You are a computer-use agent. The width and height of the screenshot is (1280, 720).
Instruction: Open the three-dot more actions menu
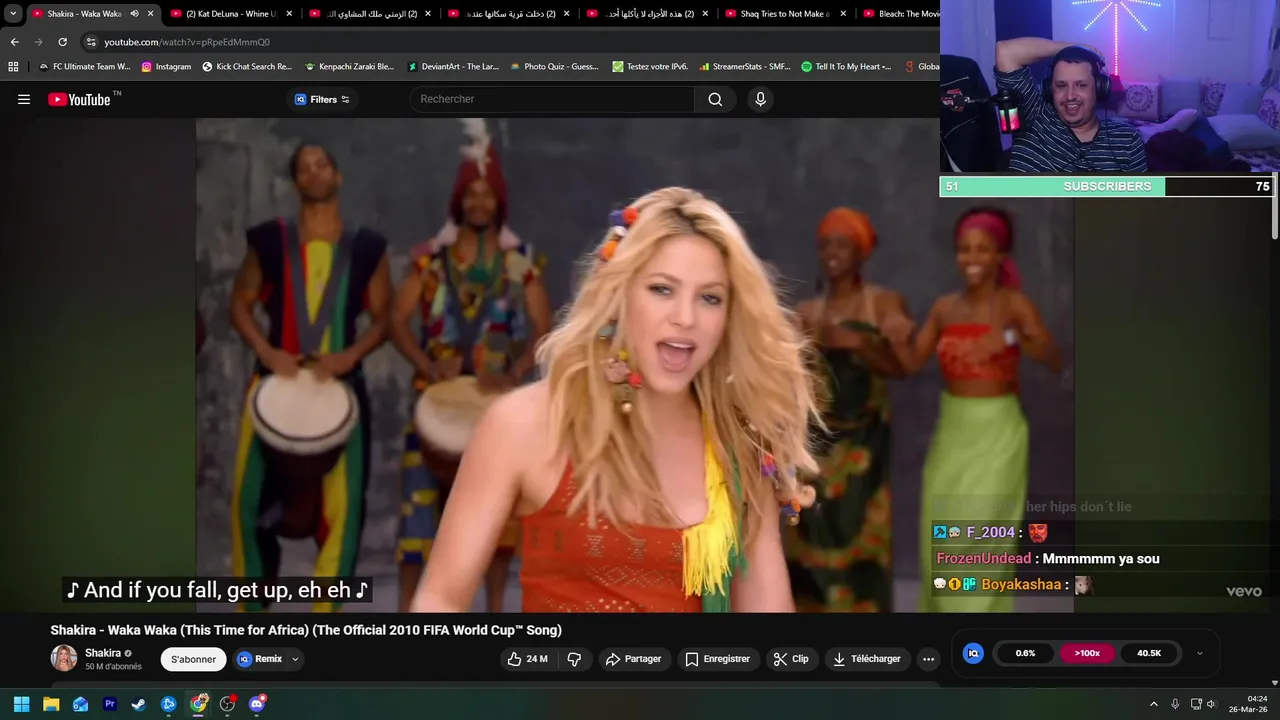pyautogui.click(x=928, y=659)
